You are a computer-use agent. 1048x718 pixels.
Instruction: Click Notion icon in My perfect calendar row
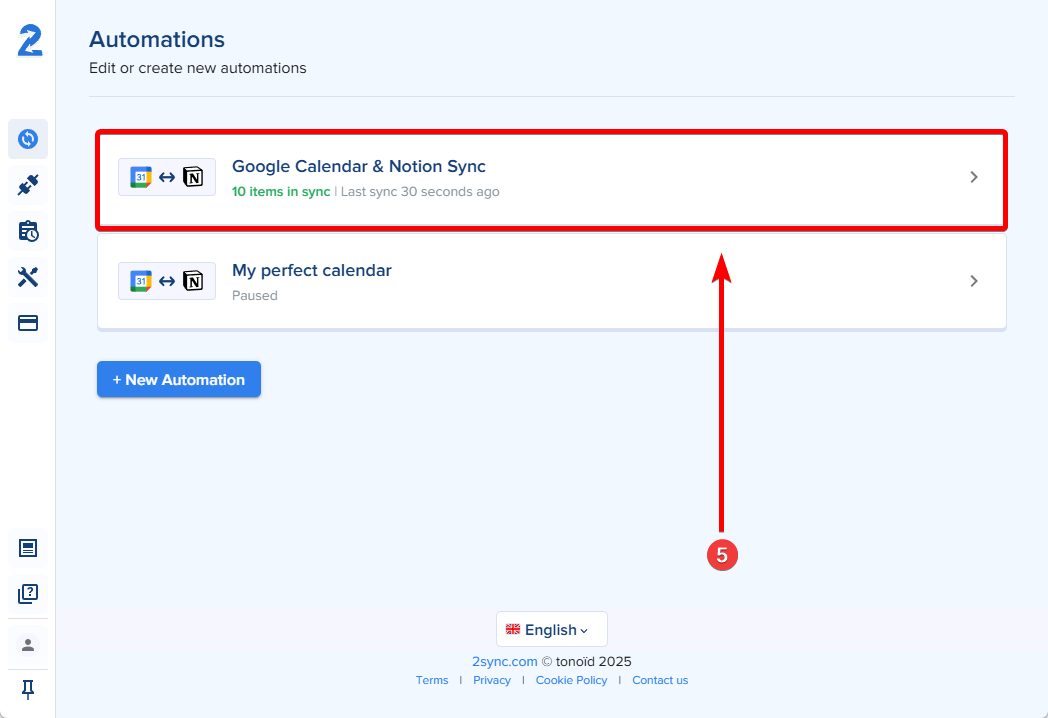pyautogui.click(x=193, y=281)
